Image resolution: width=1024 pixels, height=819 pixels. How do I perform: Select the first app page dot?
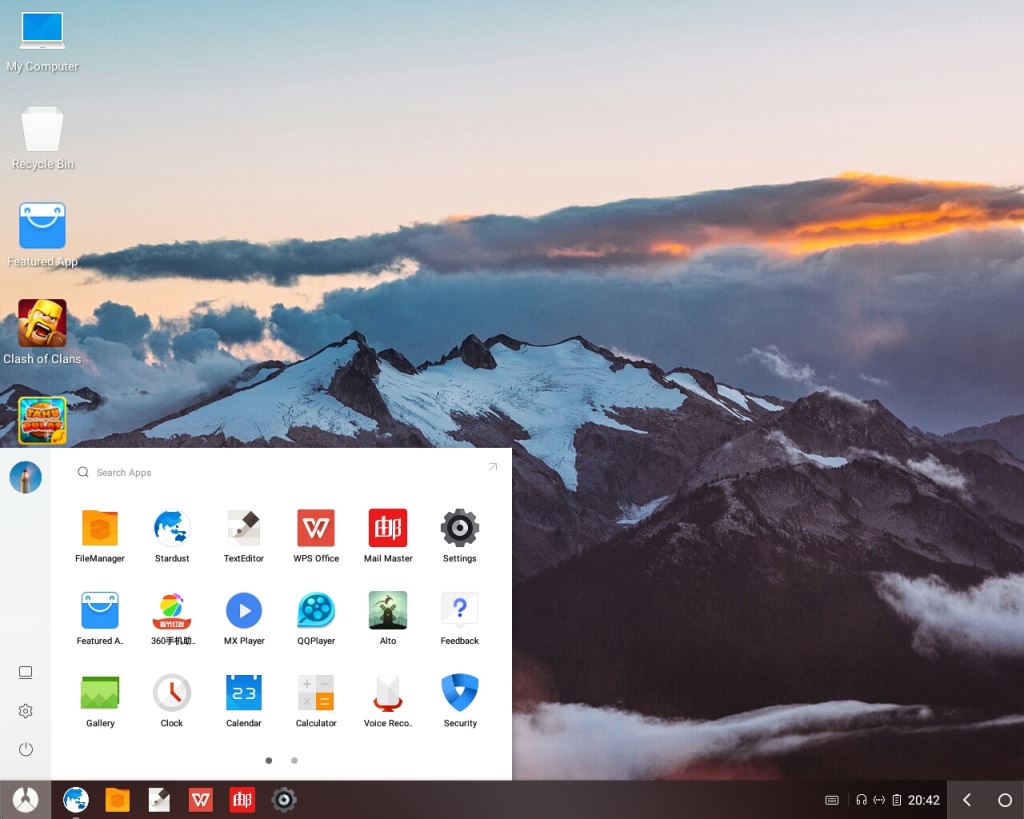(x=268, y=760)
